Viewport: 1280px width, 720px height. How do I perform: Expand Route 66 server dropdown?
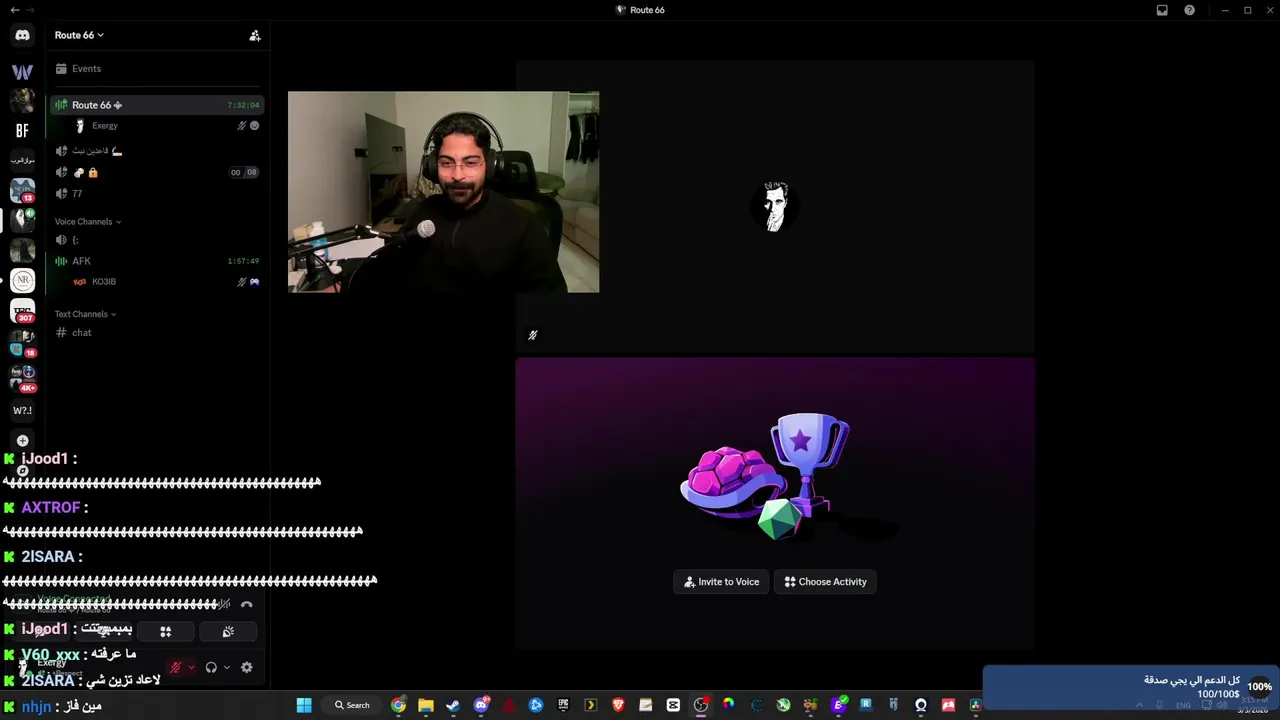(x=79, y=35)
